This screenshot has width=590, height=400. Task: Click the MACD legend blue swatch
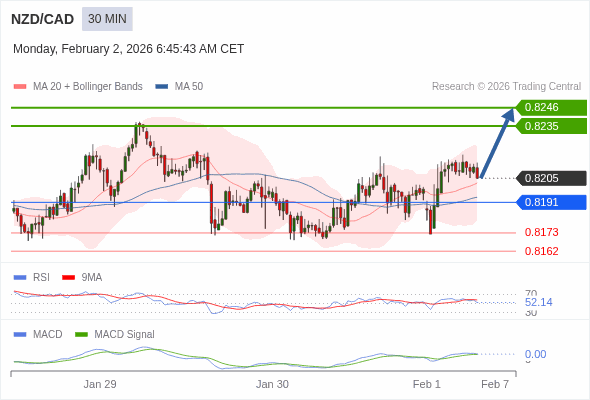tap(20, 335)
